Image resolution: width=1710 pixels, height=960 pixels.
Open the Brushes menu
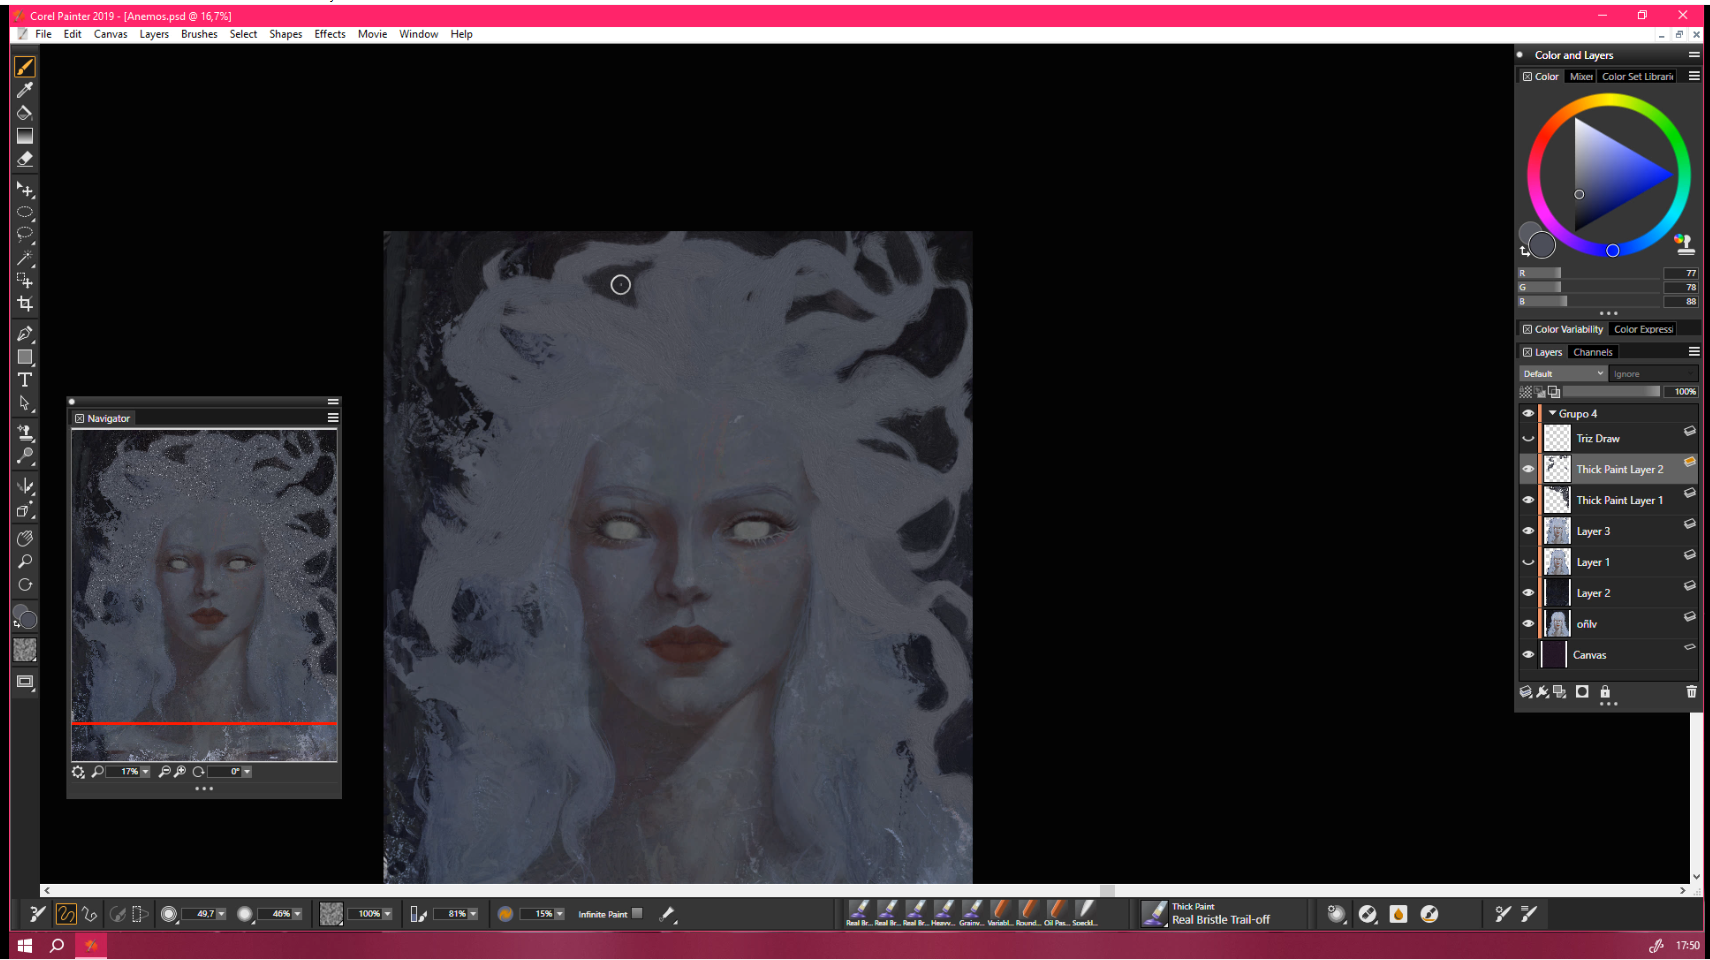click(199, 34)
